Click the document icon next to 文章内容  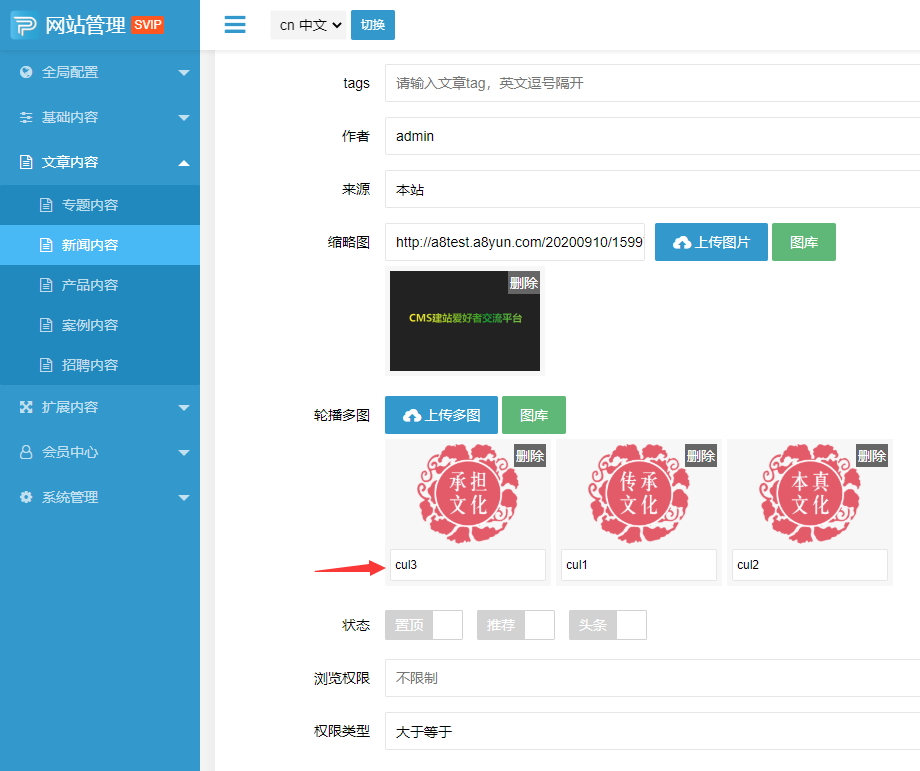click(24, 162)
